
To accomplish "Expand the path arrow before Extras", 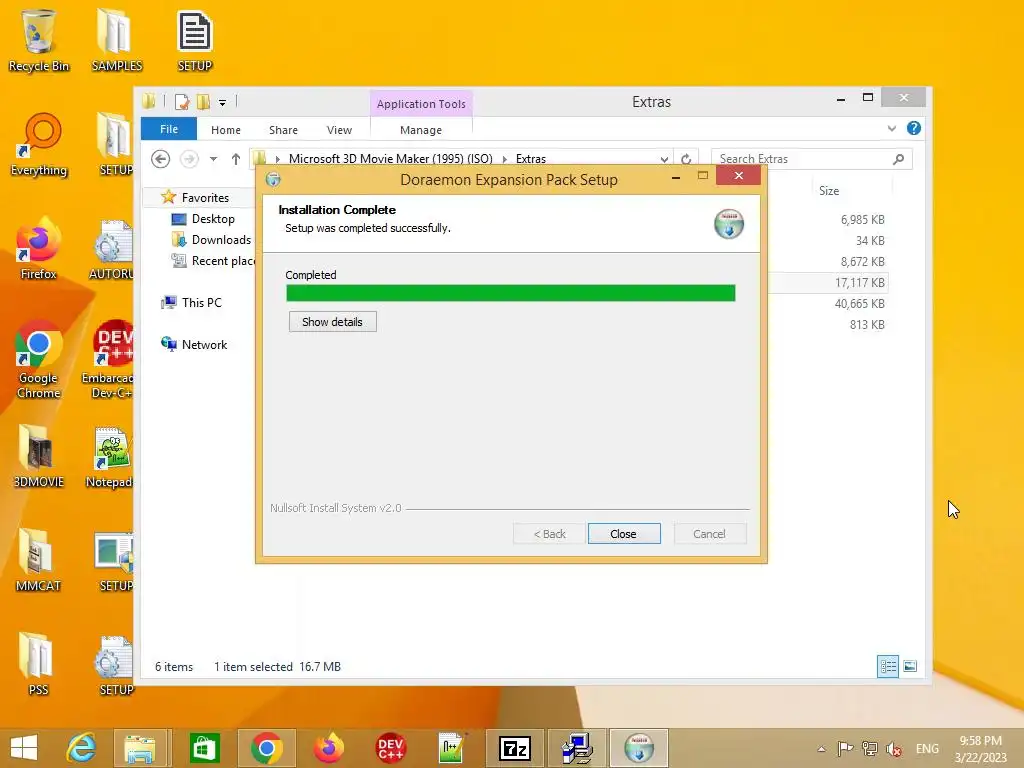I will [504, 159].
